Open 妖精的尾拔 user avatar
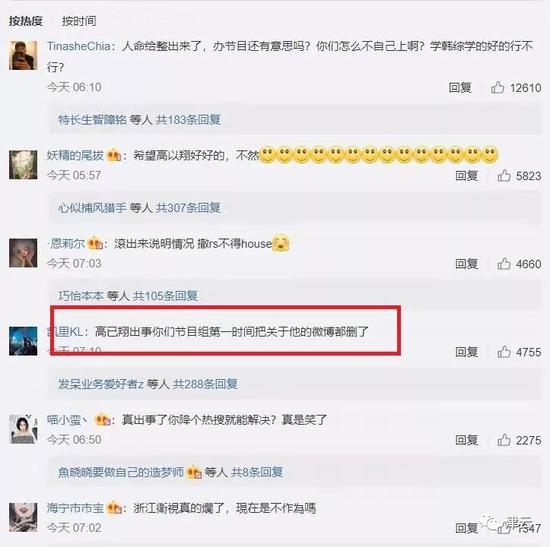 (23, 165)
